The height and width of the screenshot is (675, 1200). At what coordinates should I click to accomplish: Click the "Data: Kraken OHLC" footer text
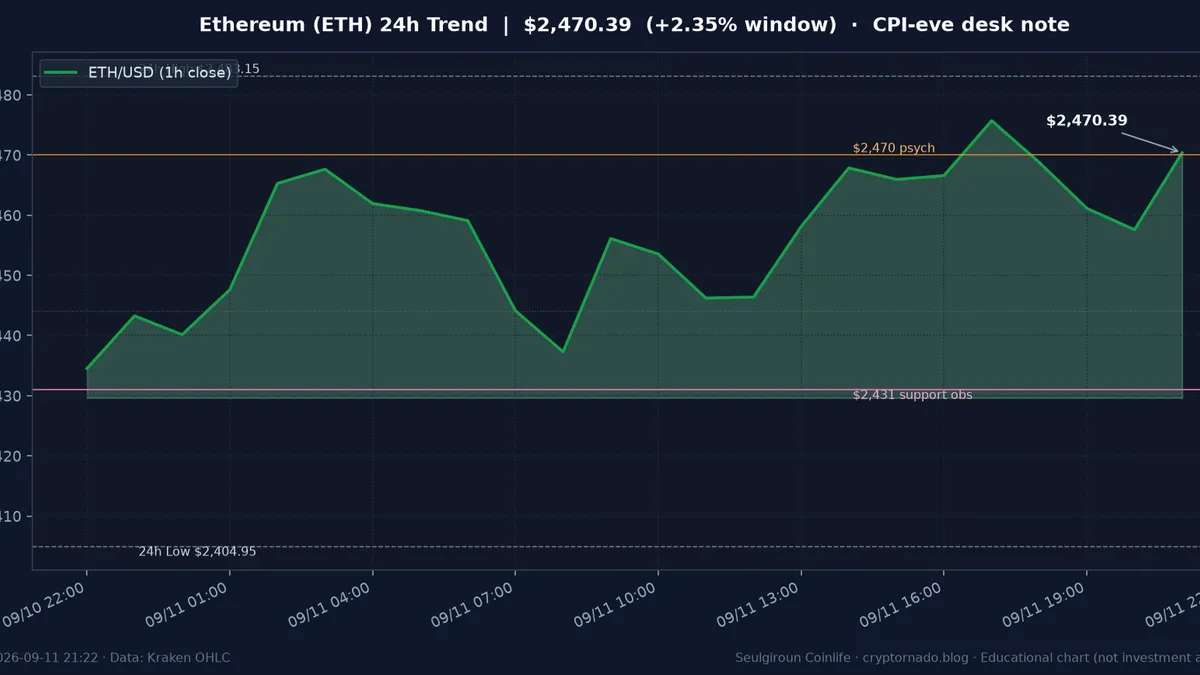click(x=170, y=657)
